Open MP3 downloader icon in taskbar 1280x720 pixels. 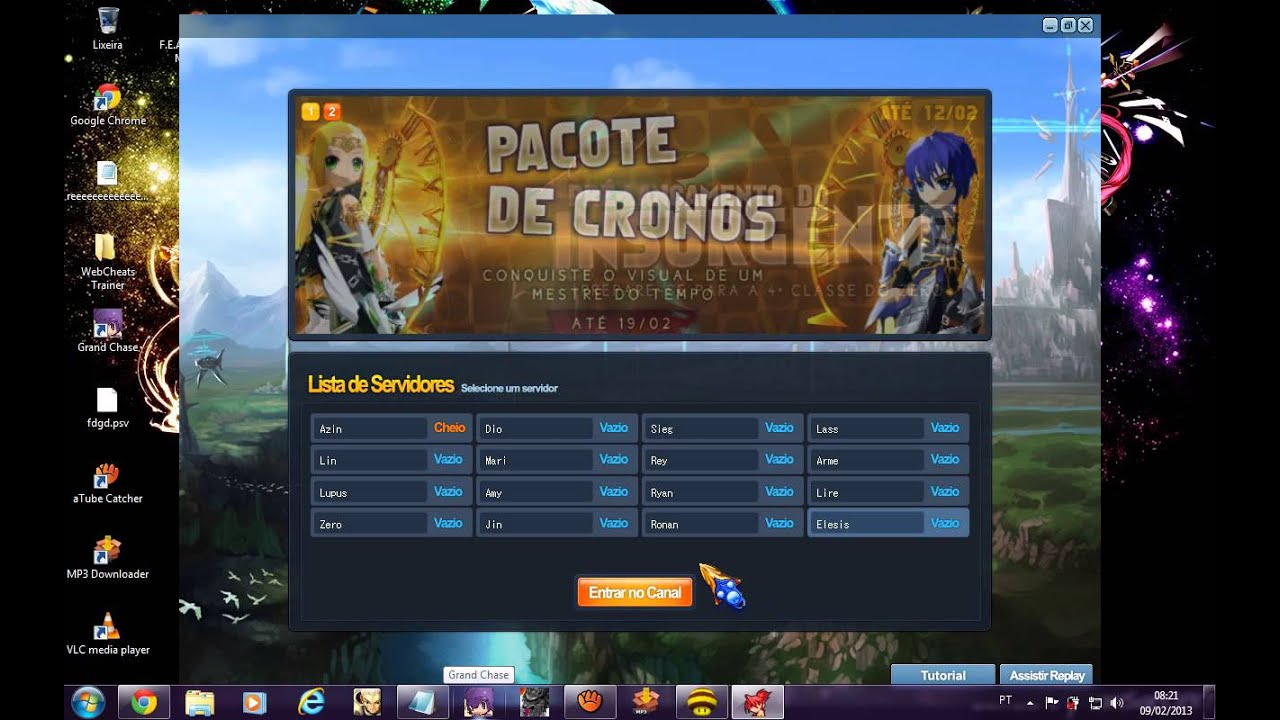(645, 703)
